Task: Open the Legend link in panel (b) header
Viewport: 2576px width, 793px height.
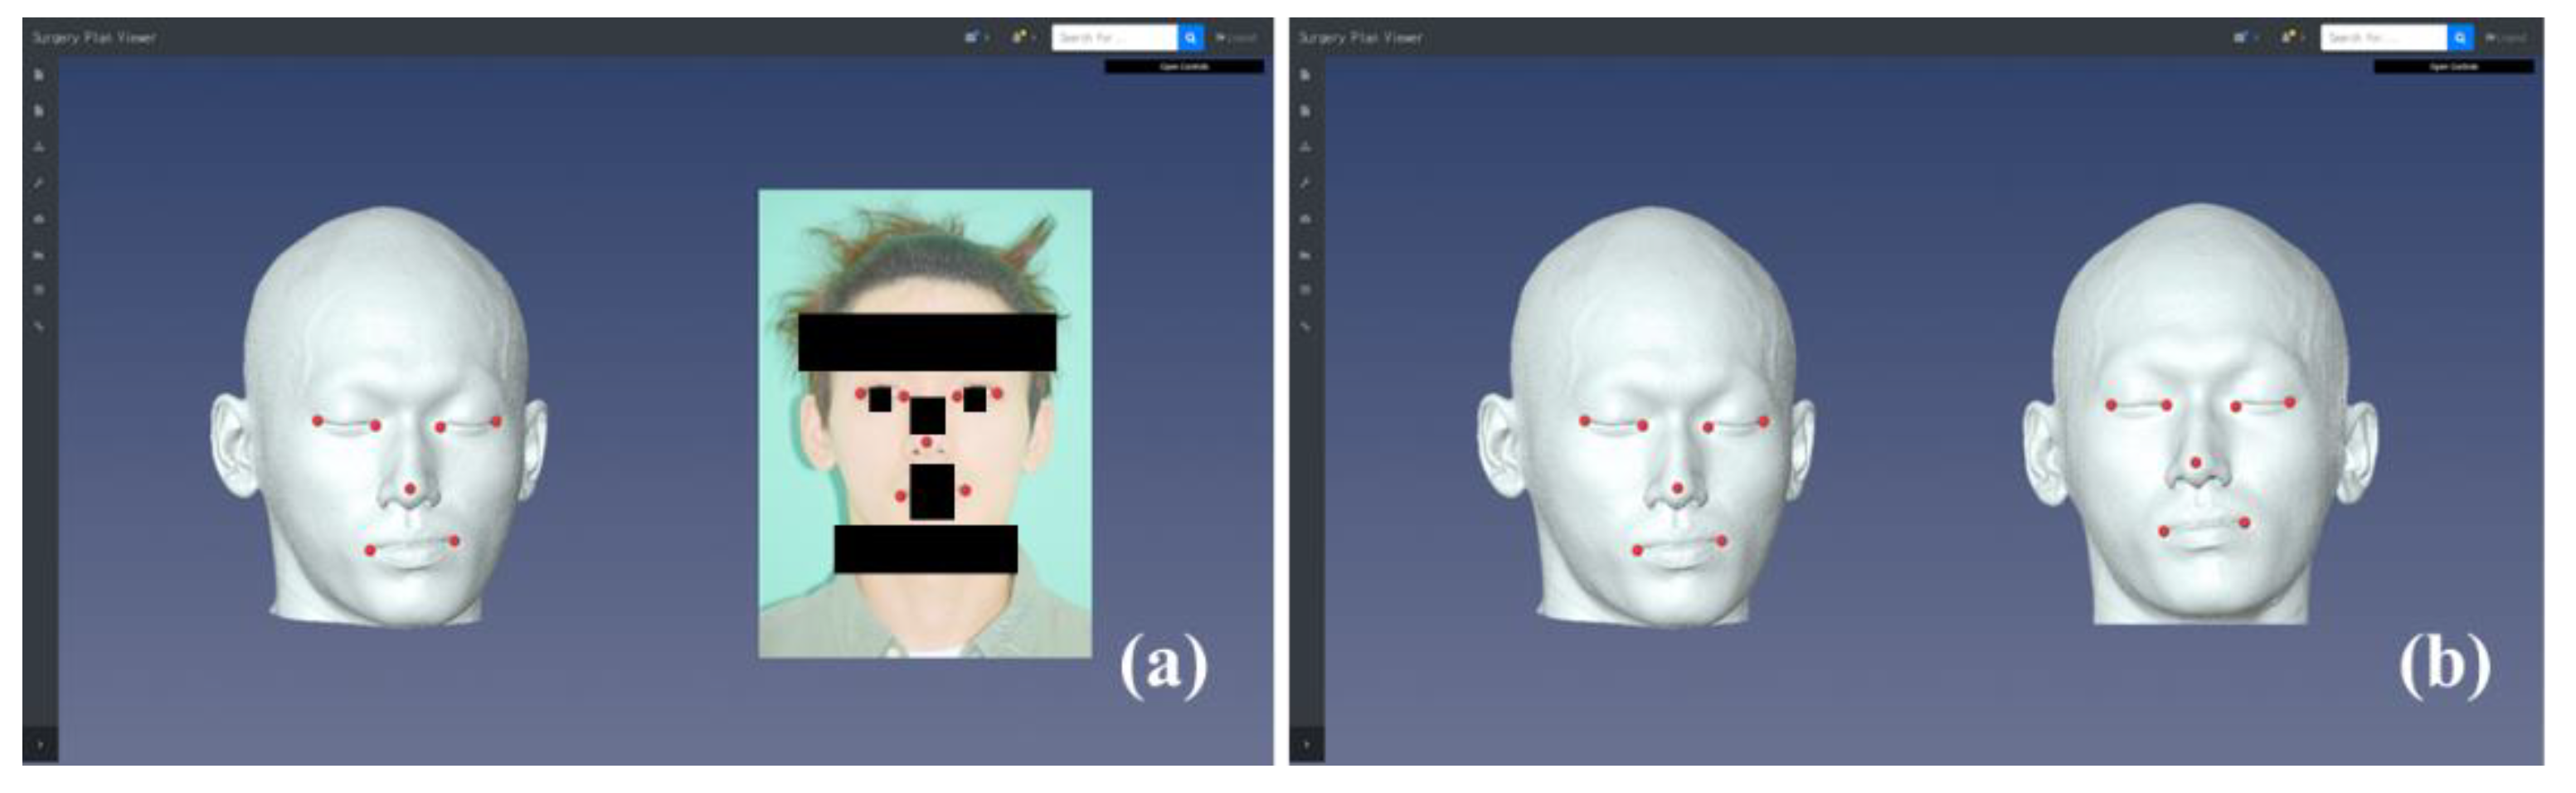Action: click(x=2506, y=38)
